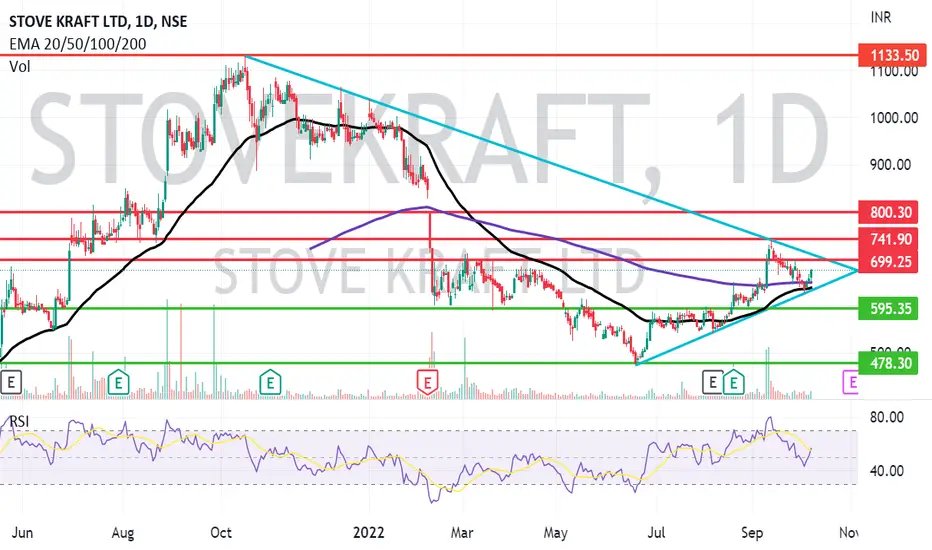
Task: Select the Mar label on time axis
Action: 462,532
